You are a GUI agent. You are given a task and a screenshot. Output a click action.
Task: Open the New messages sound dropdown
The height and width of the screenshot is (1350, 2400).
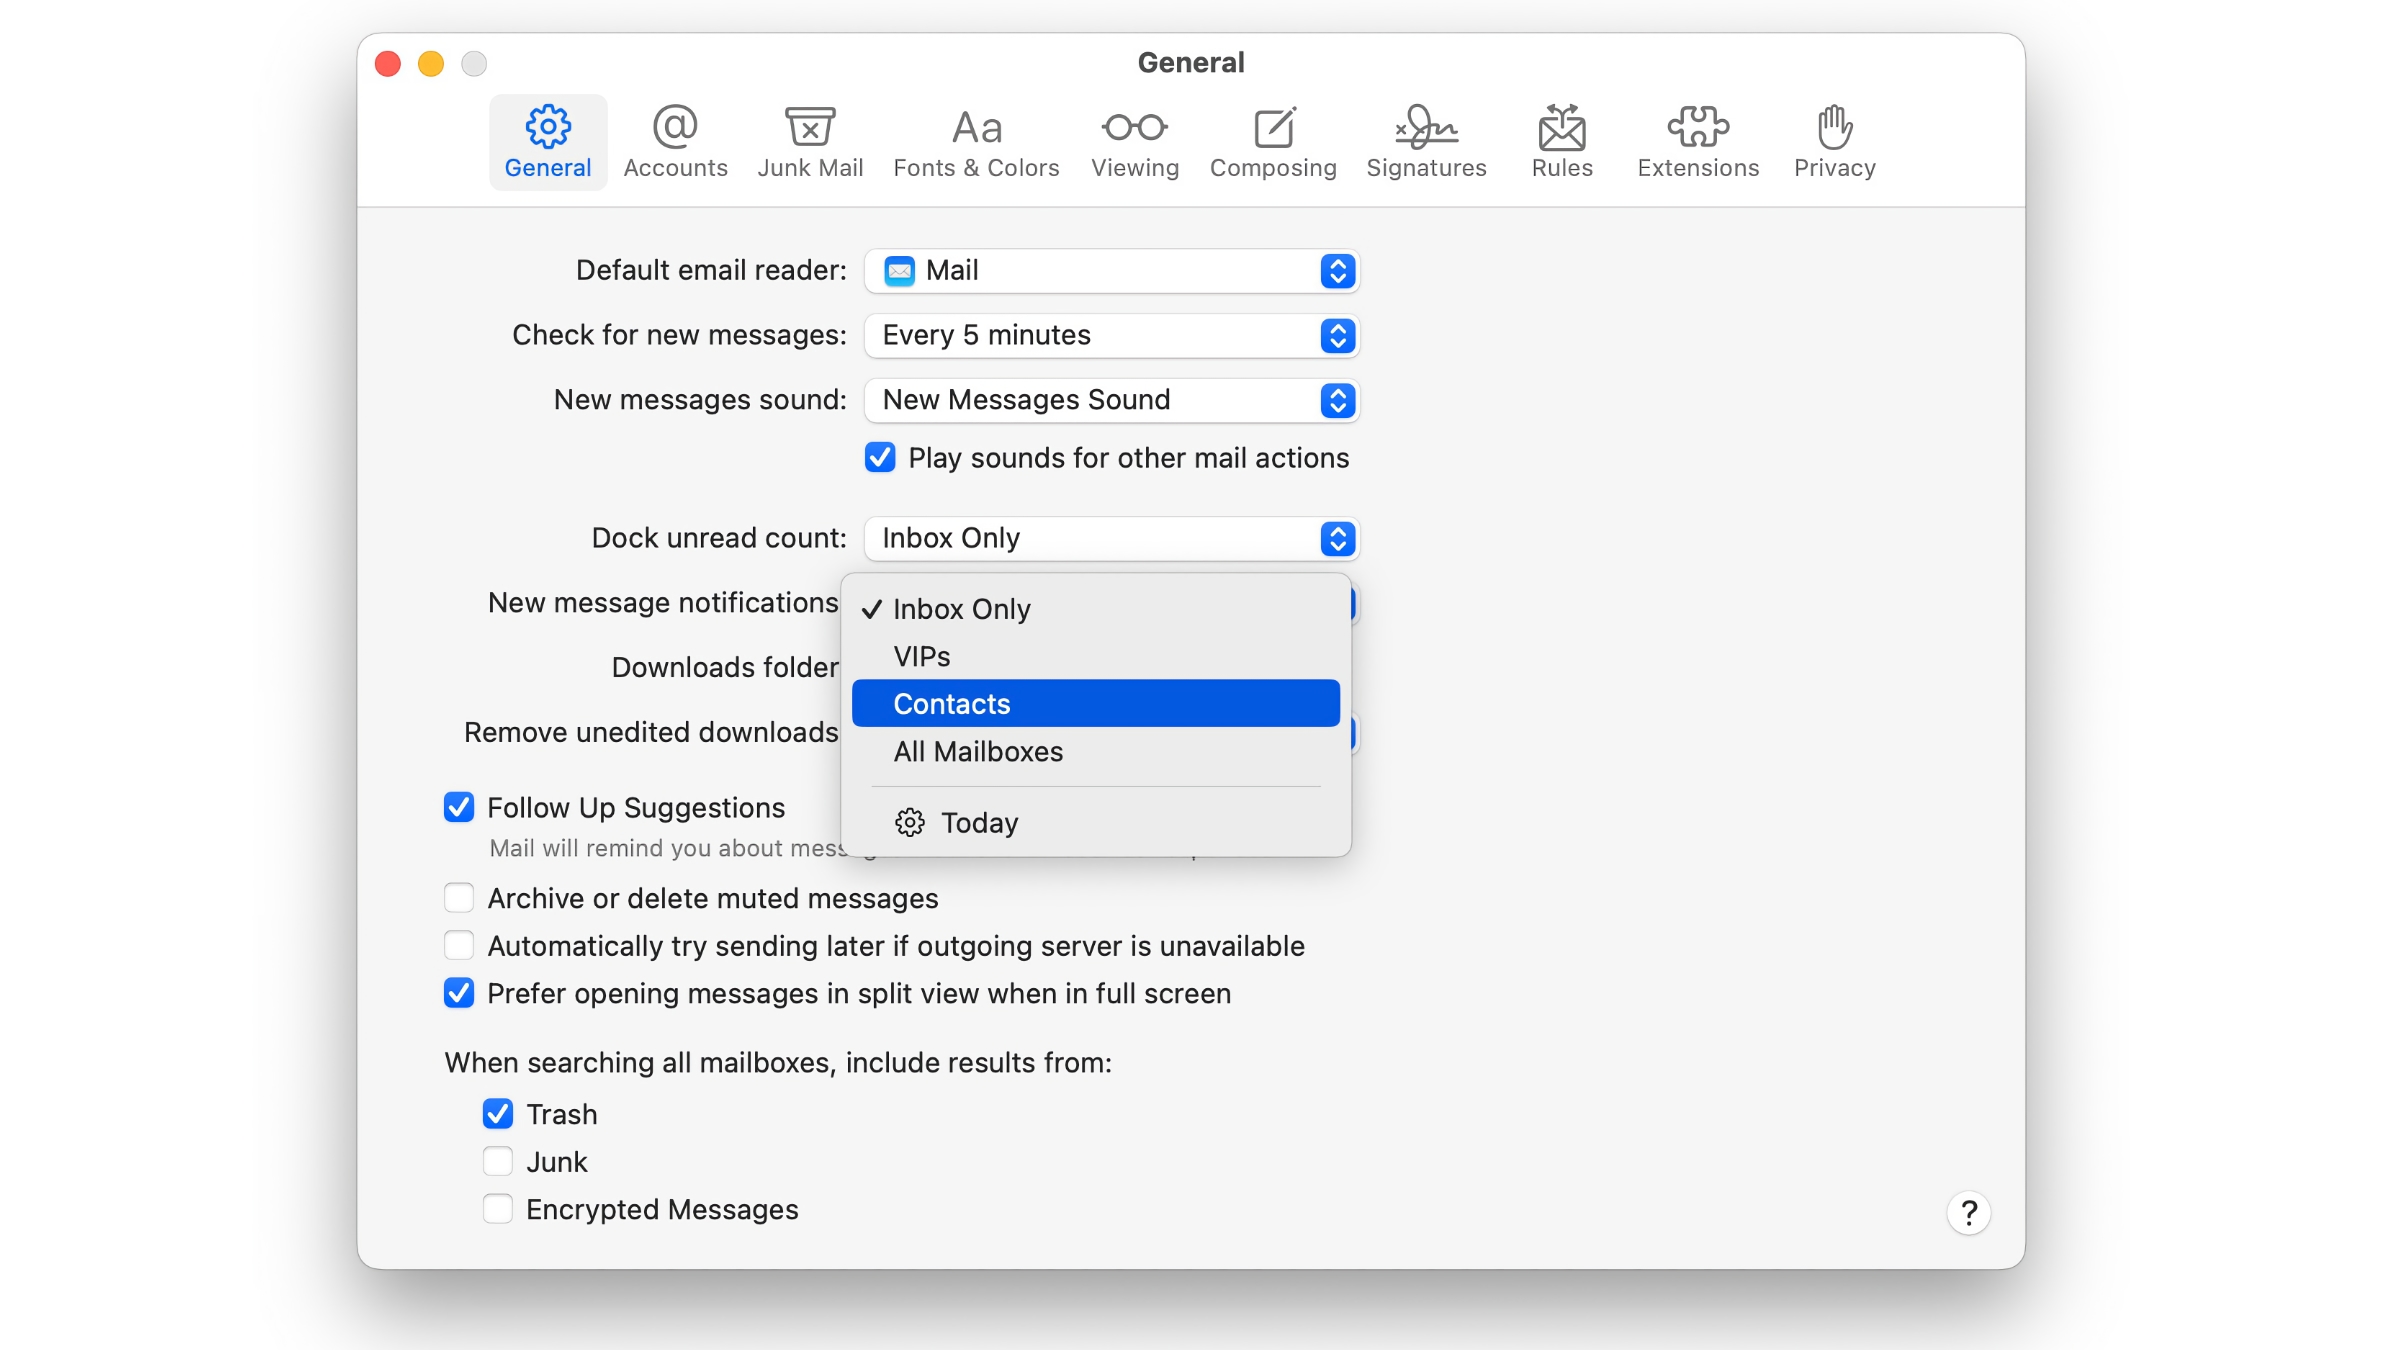pyautogui.click(x=1111, y=400)
